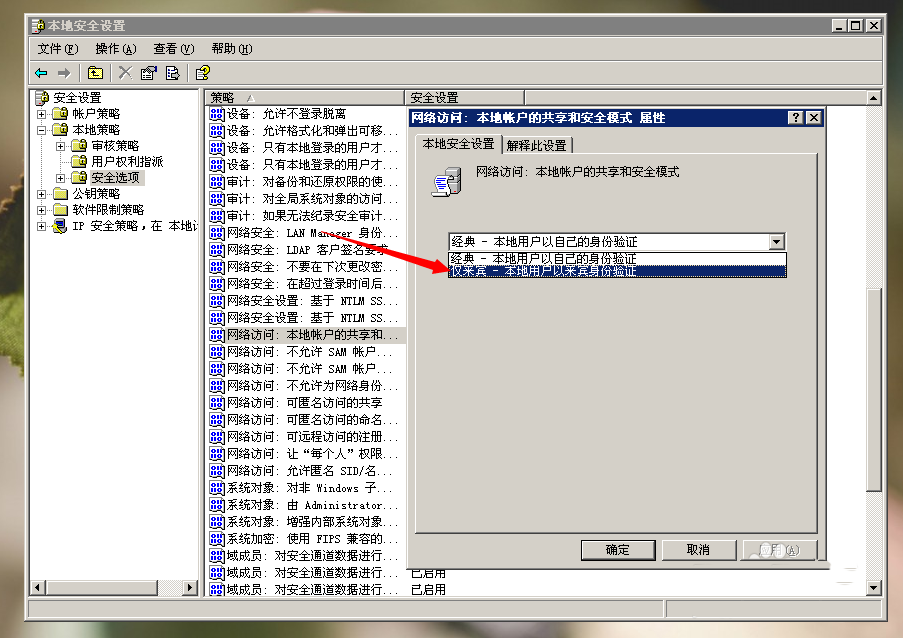The height and width of the screenshot is (638, 903).
Task: Click policy icon beside 审计: 如果无法纪录安全审计
Action: [217, 216]
